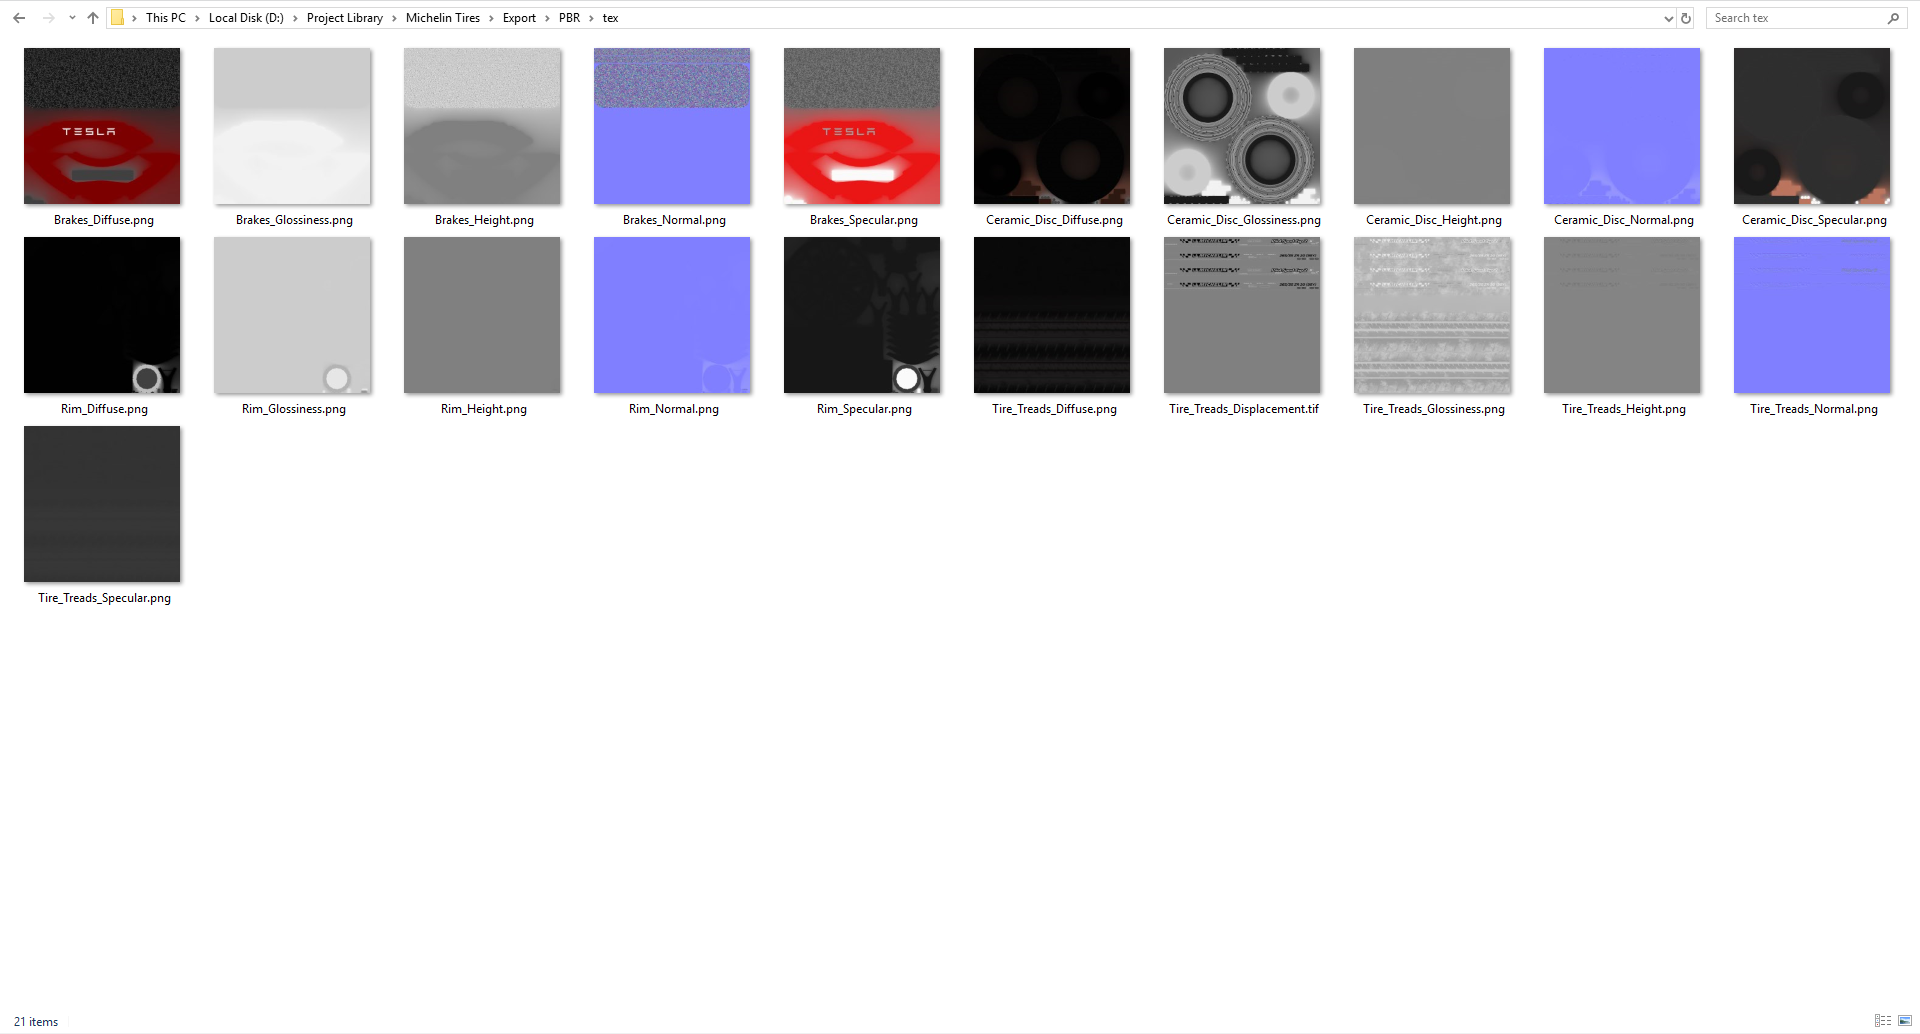Jump to PBR breadcrumb folder
Image resolution: width=1920 pixels, height=1034 pixels.
[x=569, y=18]
